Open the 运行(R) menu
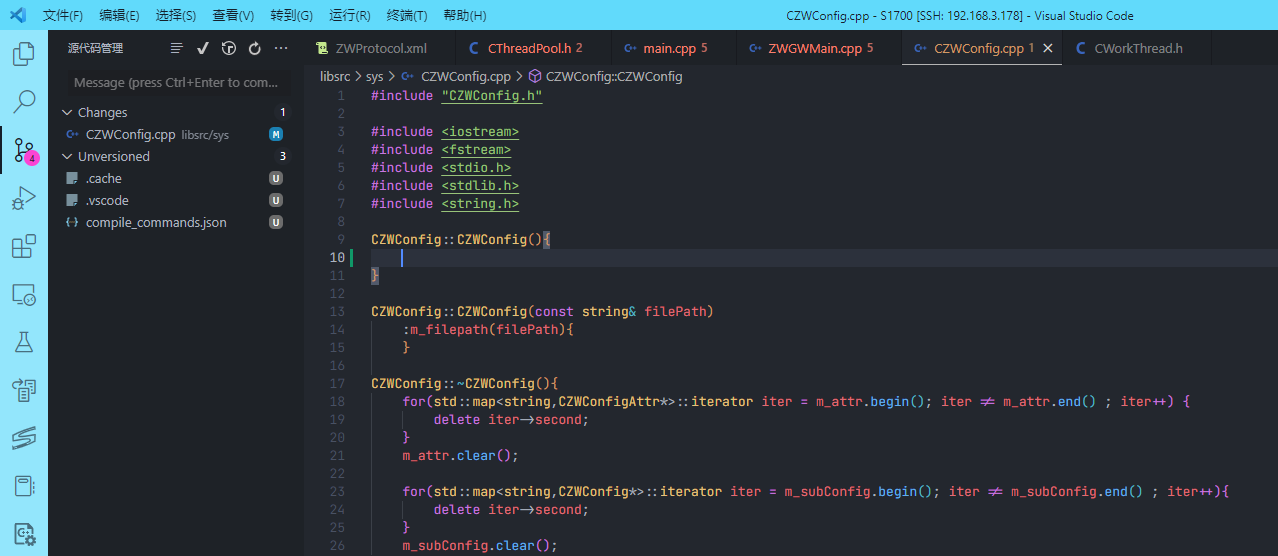 (x=349, y=15)
